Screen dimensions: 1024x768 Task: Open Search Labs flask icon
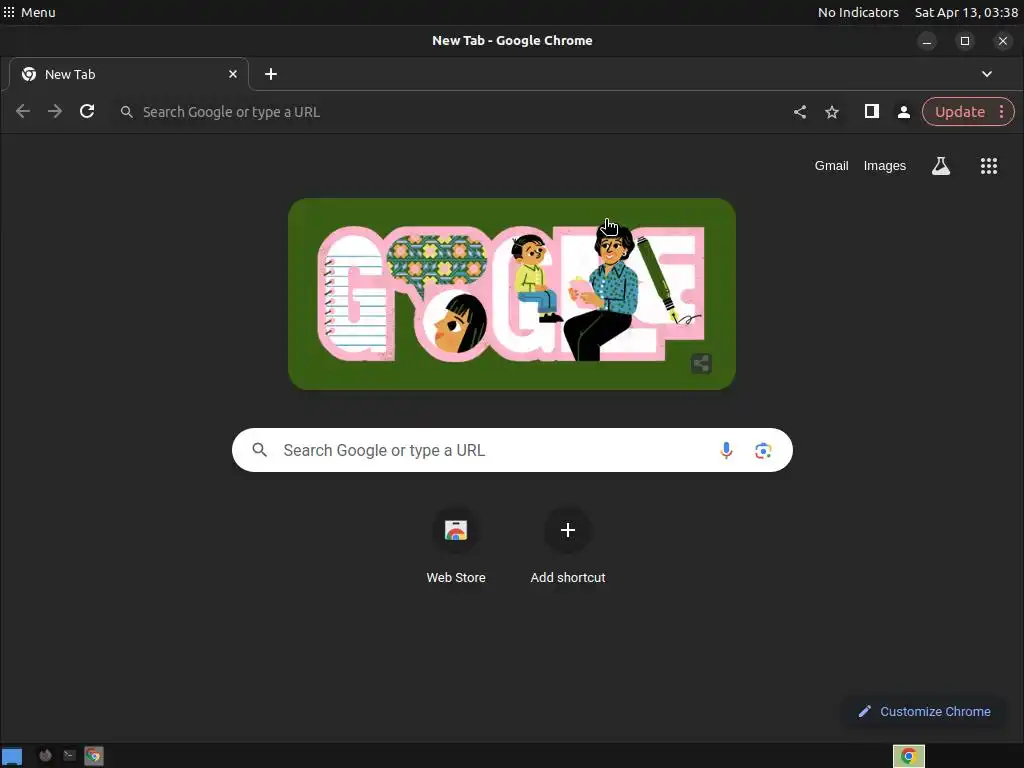[940, 166]
